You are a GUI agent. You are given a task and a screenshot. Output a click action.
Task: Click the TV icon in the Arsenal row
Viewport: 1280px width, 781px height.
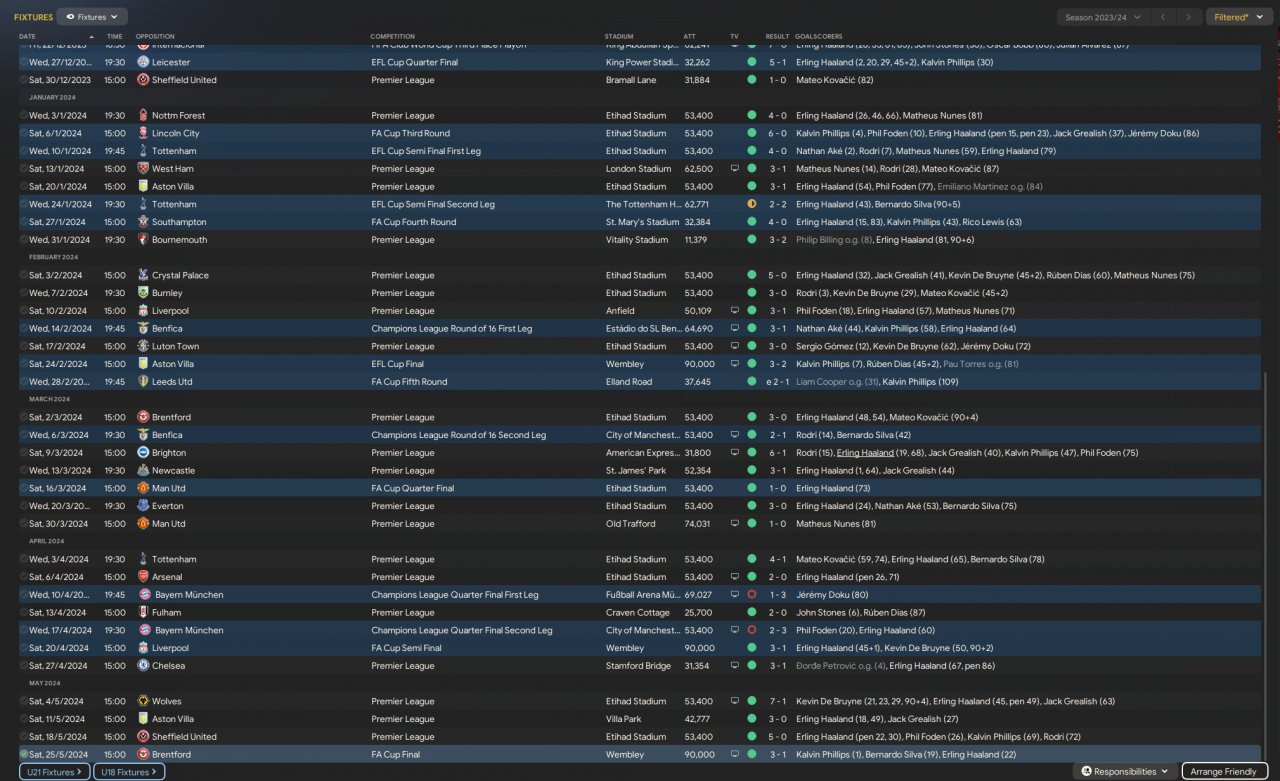pos(735,577)
